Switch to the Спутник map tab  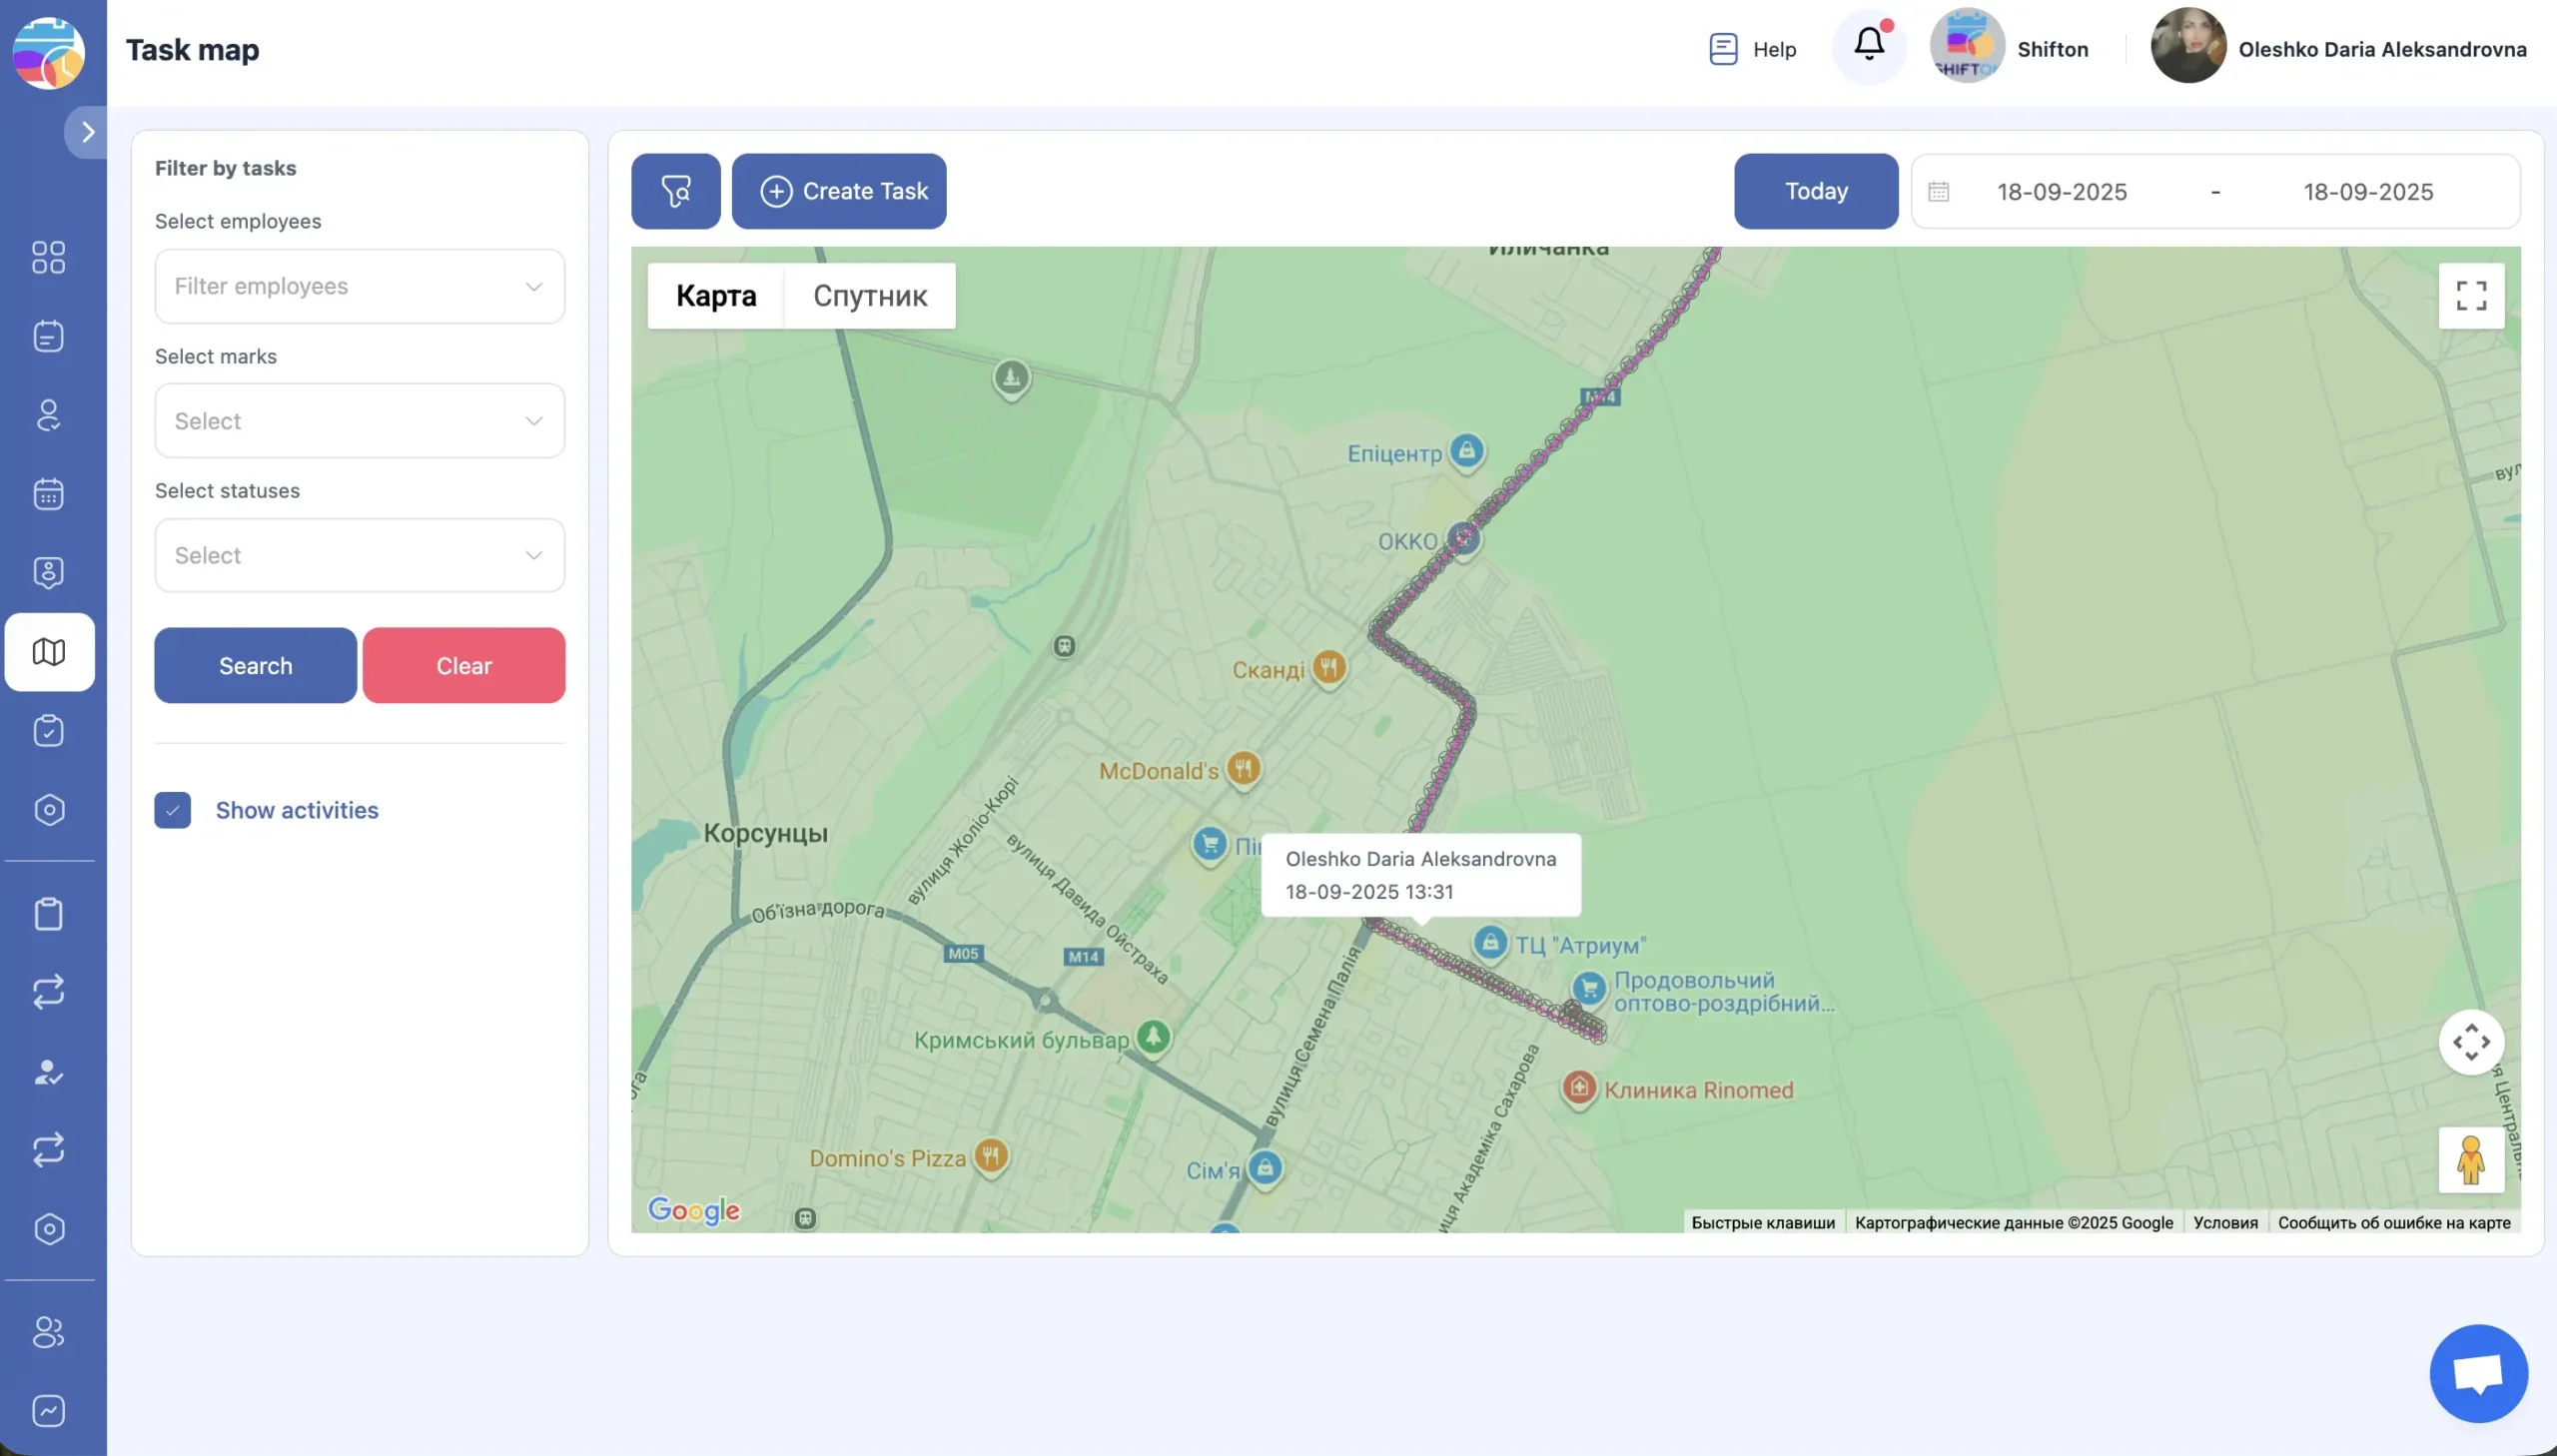click(869, 296)
